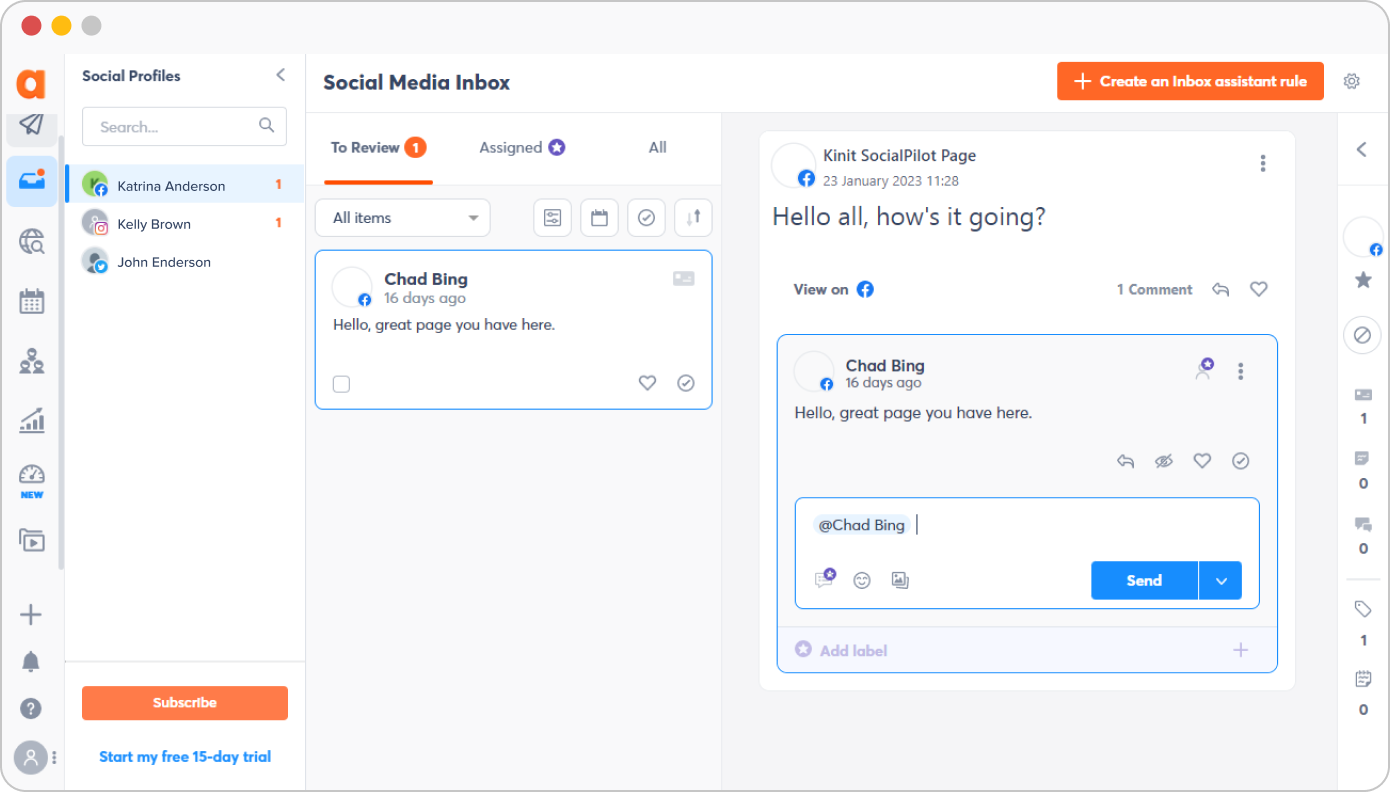The image size is (1390, 792).
Task: Collapse the Social Profiles panel
Action: coord(280,75)
